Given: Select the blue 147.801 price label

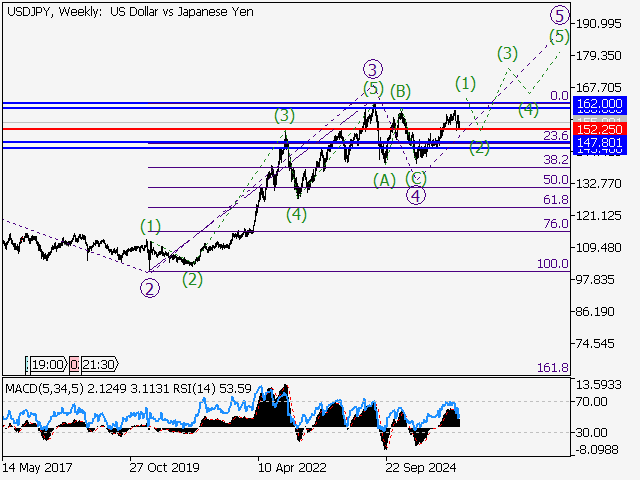Looking at the screenshot, I should [x=599, y=144].
